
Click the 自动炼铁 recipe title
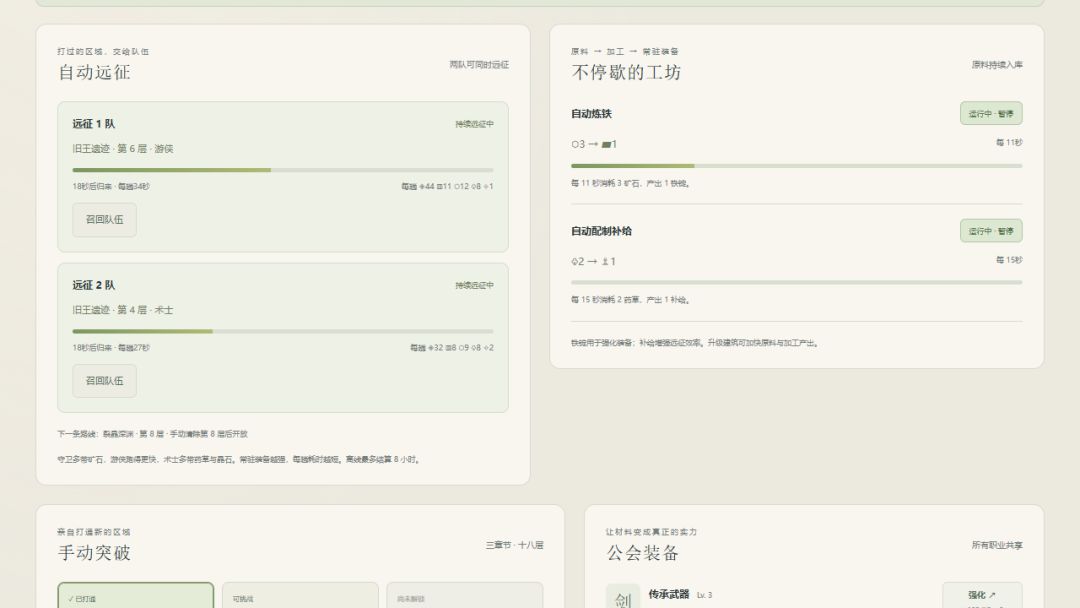(591, 114)
